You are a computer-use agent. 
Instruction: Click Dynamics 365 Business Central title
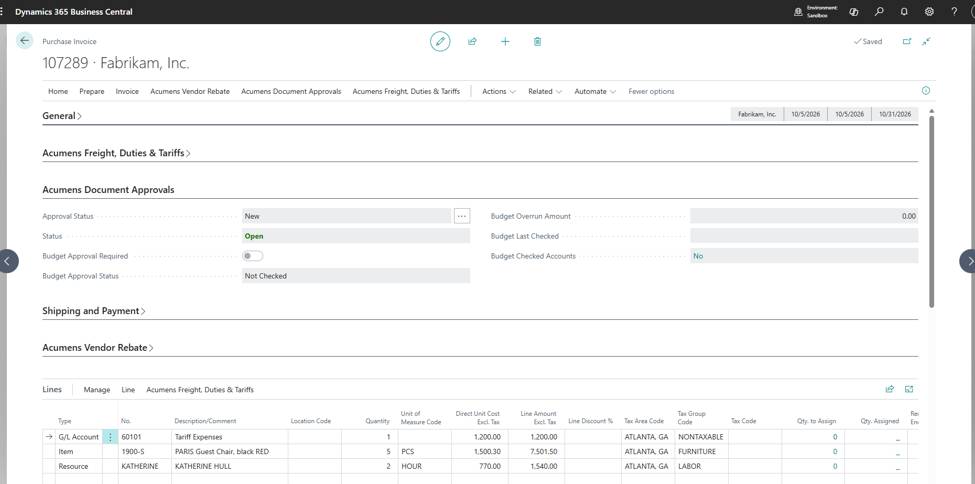coord(73,12)
